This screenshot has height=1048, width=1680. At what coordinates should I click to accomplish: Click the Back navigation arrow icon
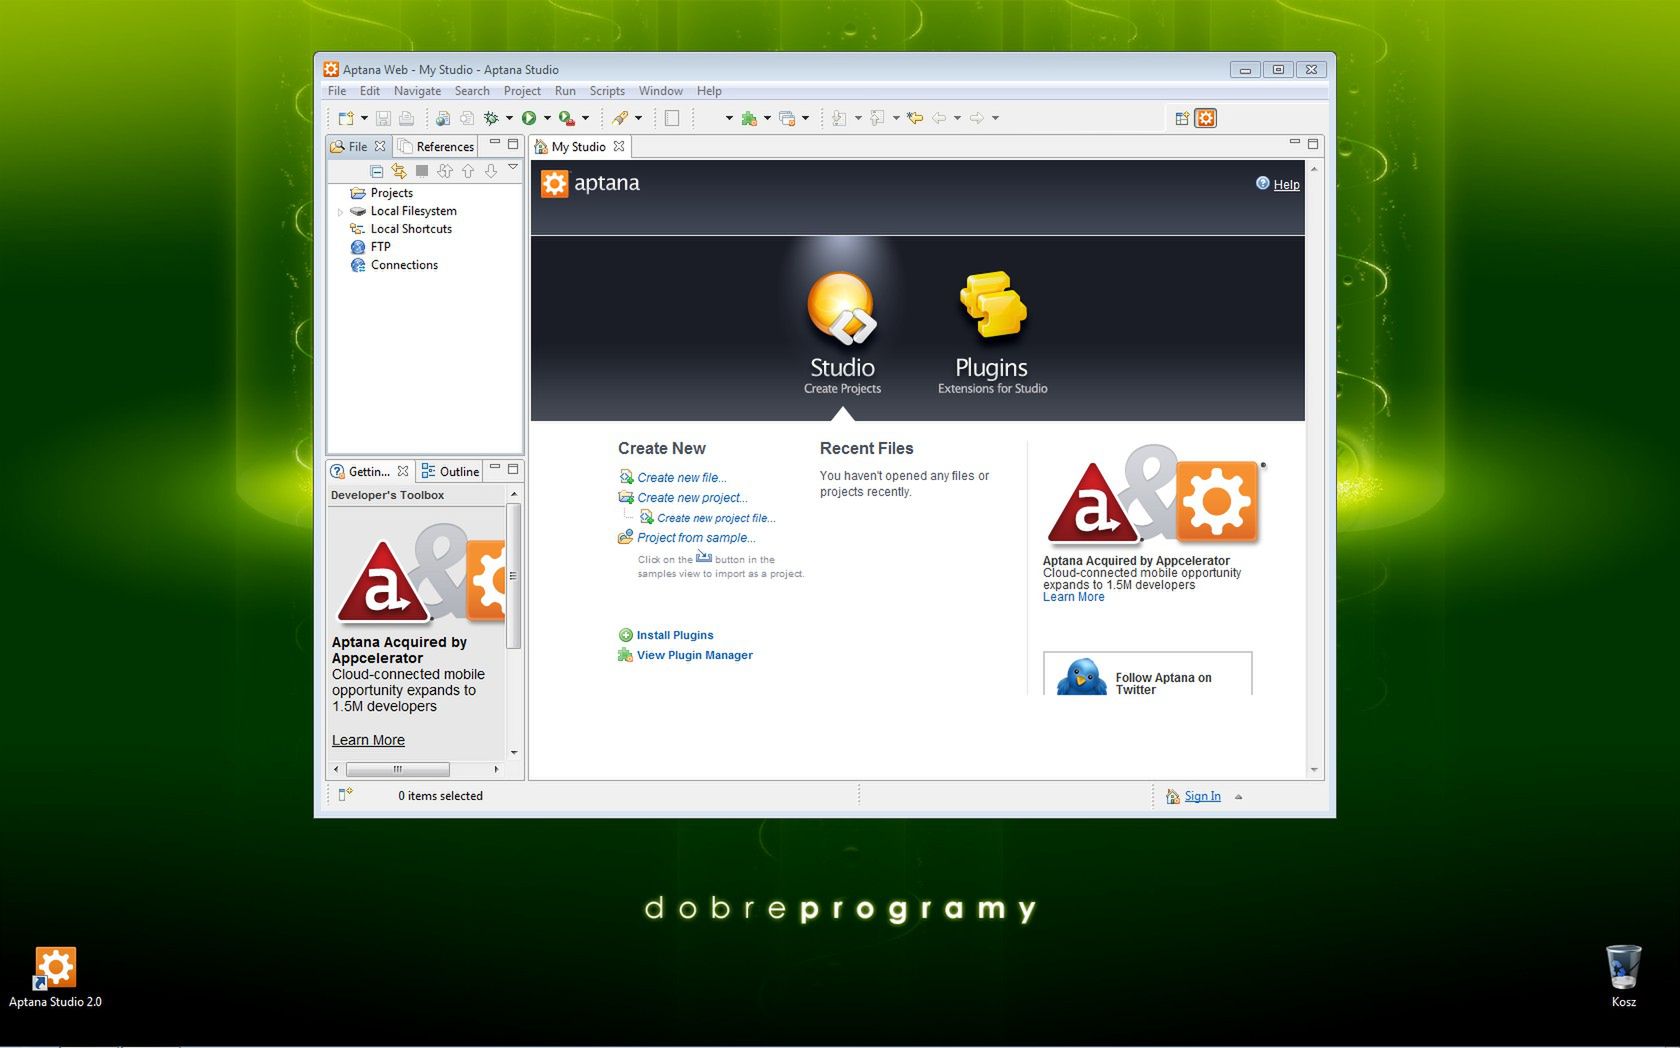coord(939,118)
